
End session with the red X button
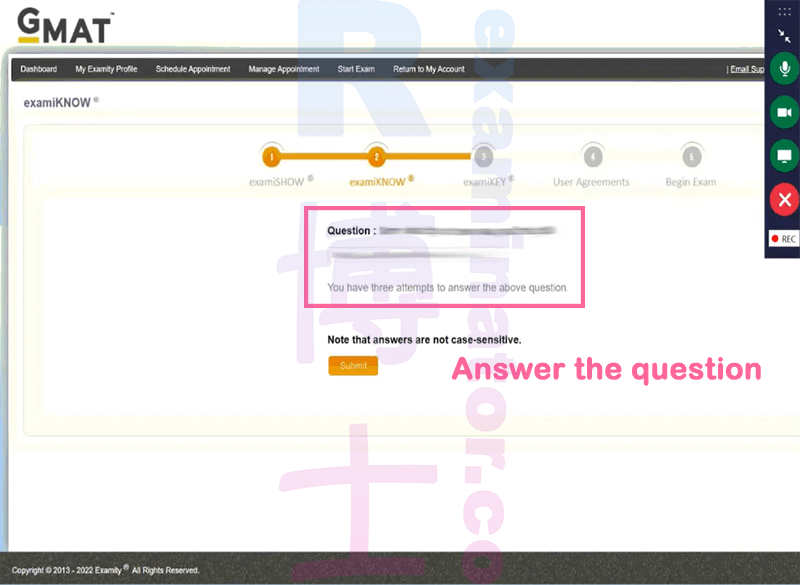point(784,199)
